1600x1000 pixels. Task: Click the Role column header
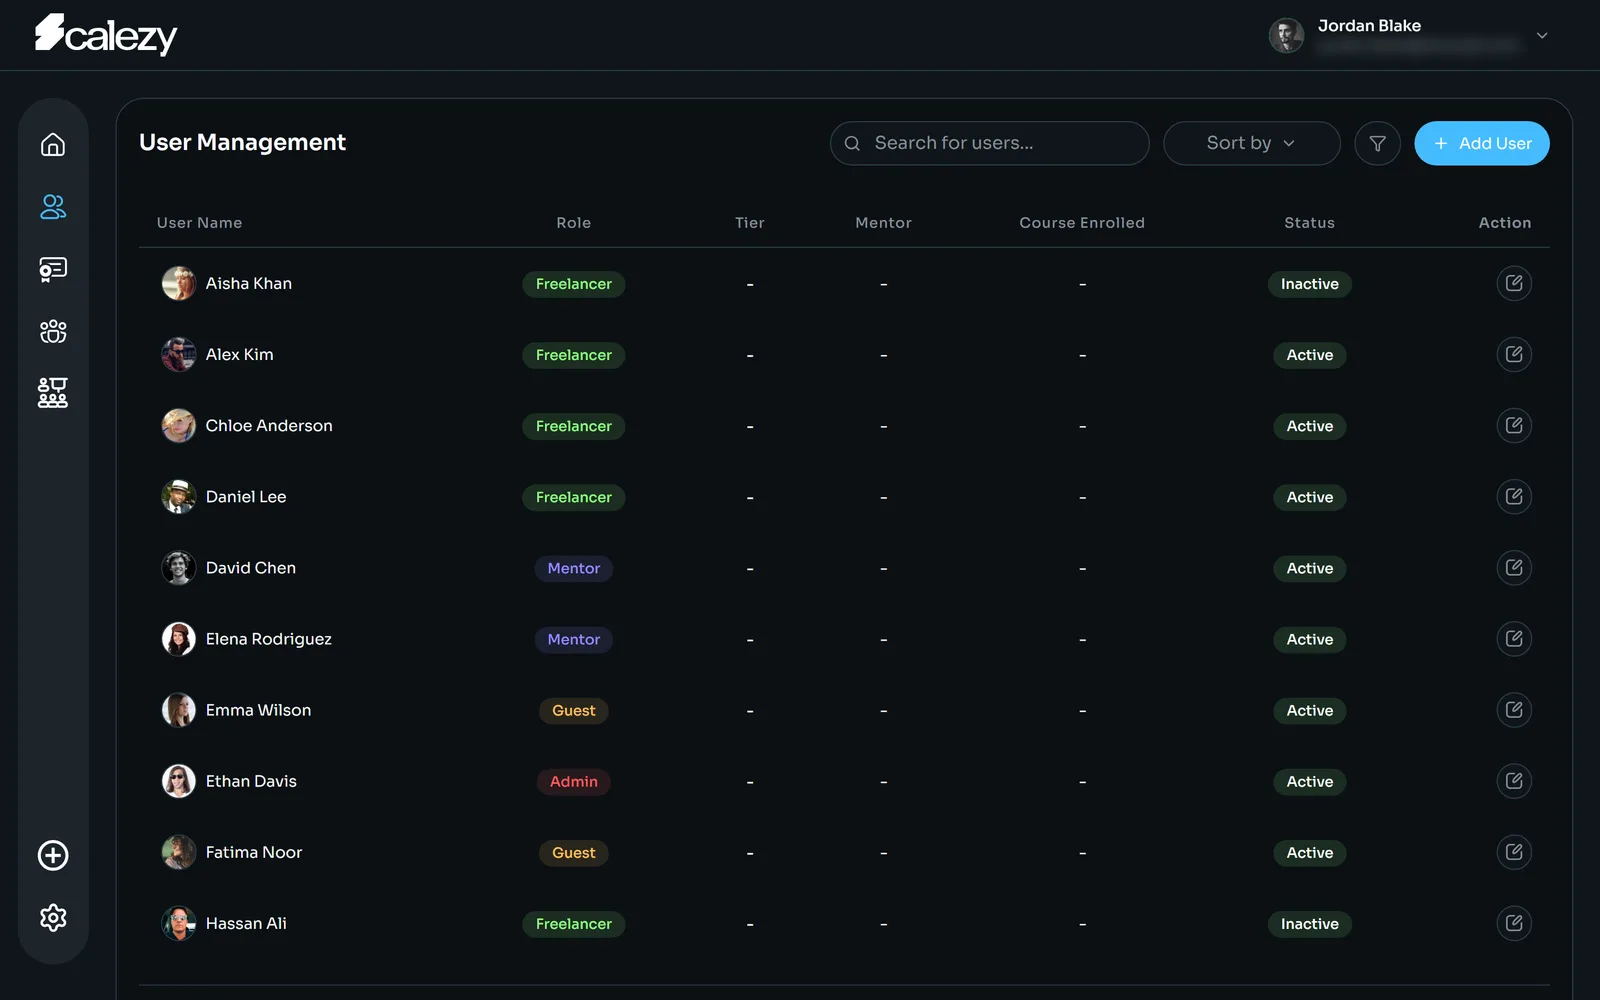pos(574,223)
